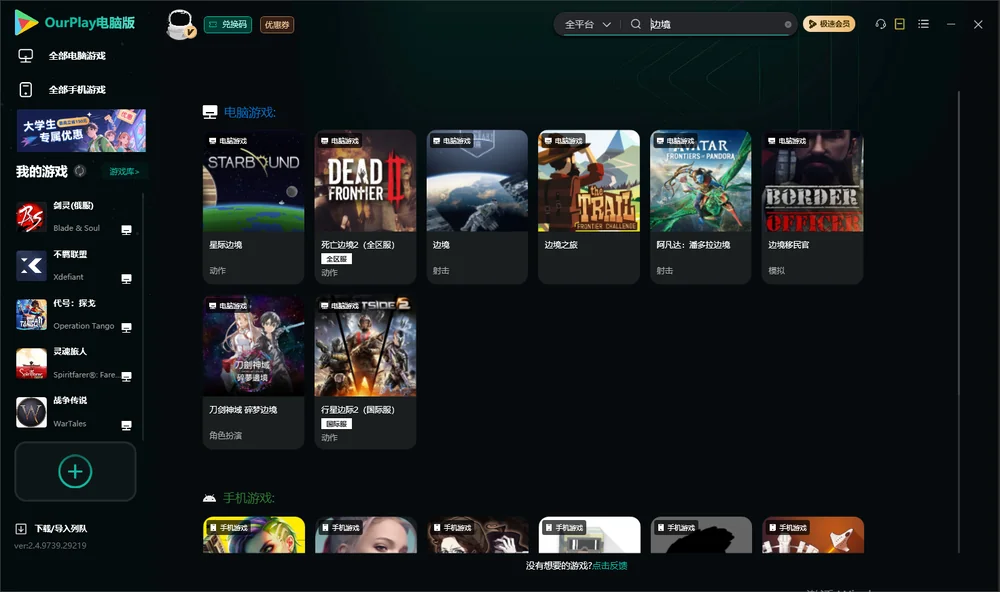Click the 电脑游戏 section header
Screen dimensions: 1000x592
tap(249, 112)
